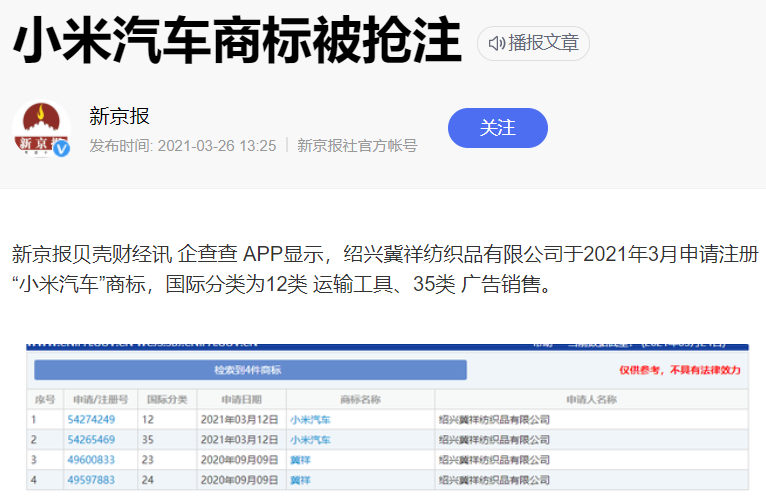
Task: Click 小米汽车 trademark in row 1
Action: pos(310,419)
